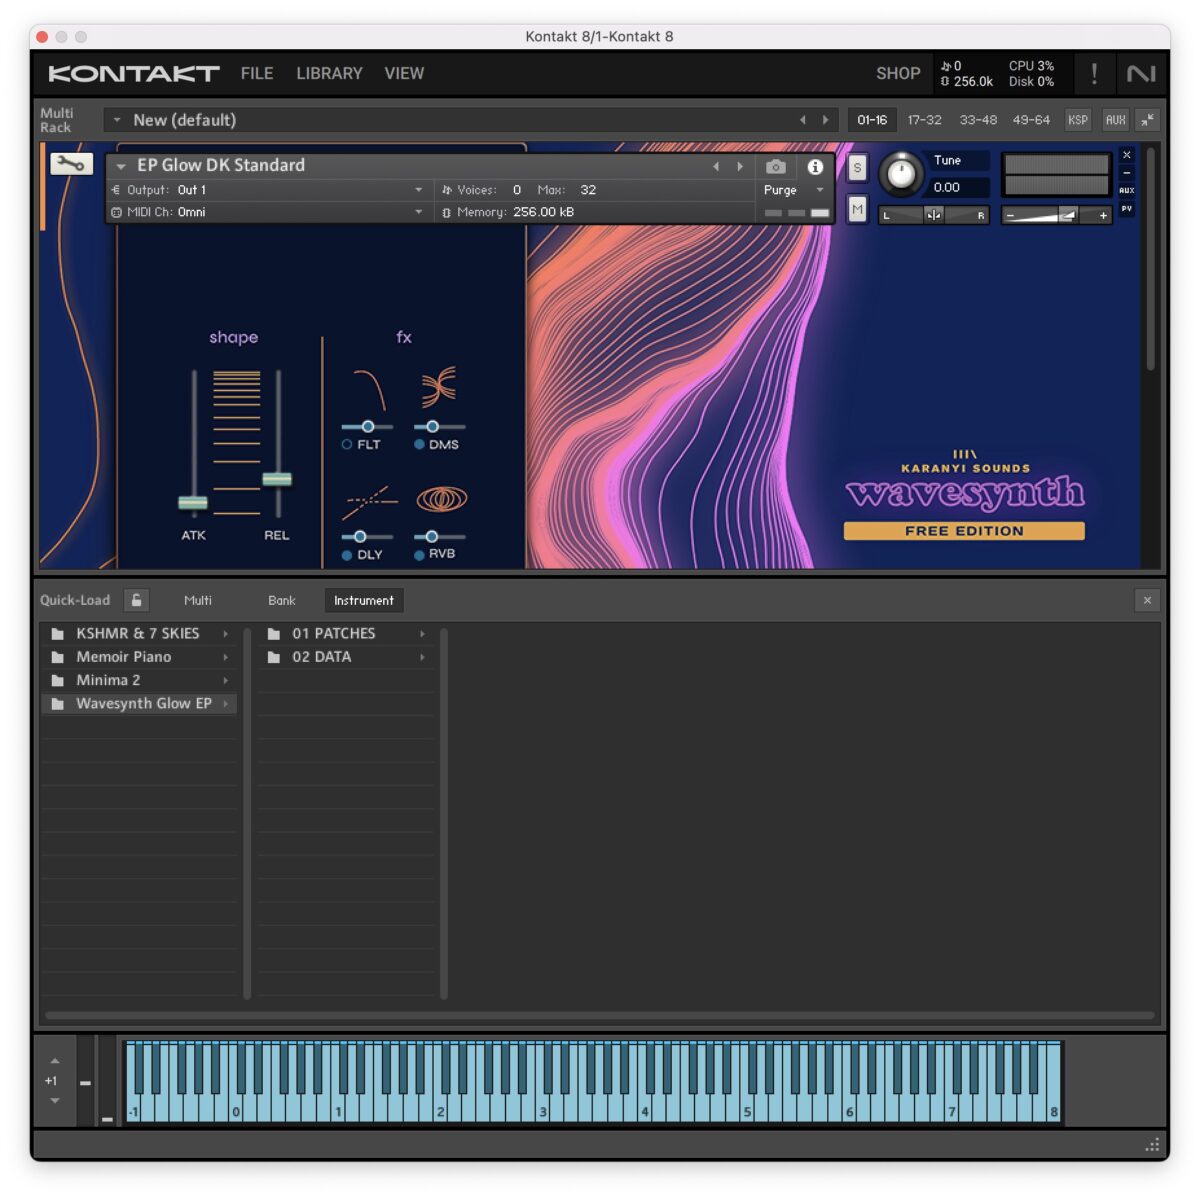Screen dimensions: 1200x1196
Task: Open the Purge dropdown menu
Action: click(795, 190)
